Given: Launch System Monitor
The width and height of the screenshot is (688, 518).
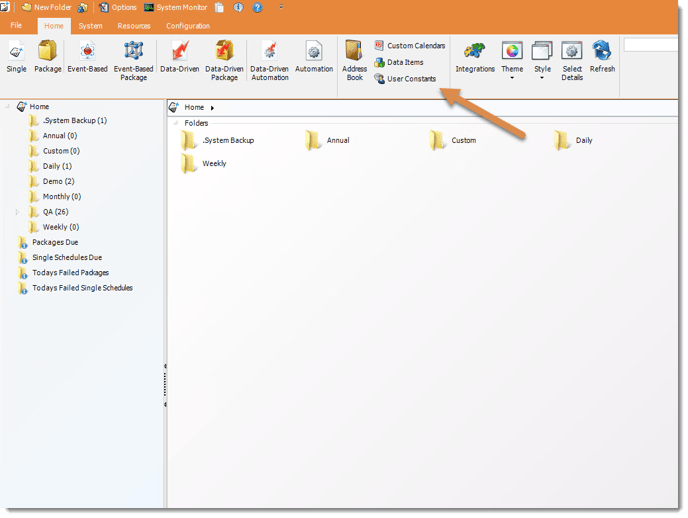Looking at the screenshot, I should coord(176,7).
